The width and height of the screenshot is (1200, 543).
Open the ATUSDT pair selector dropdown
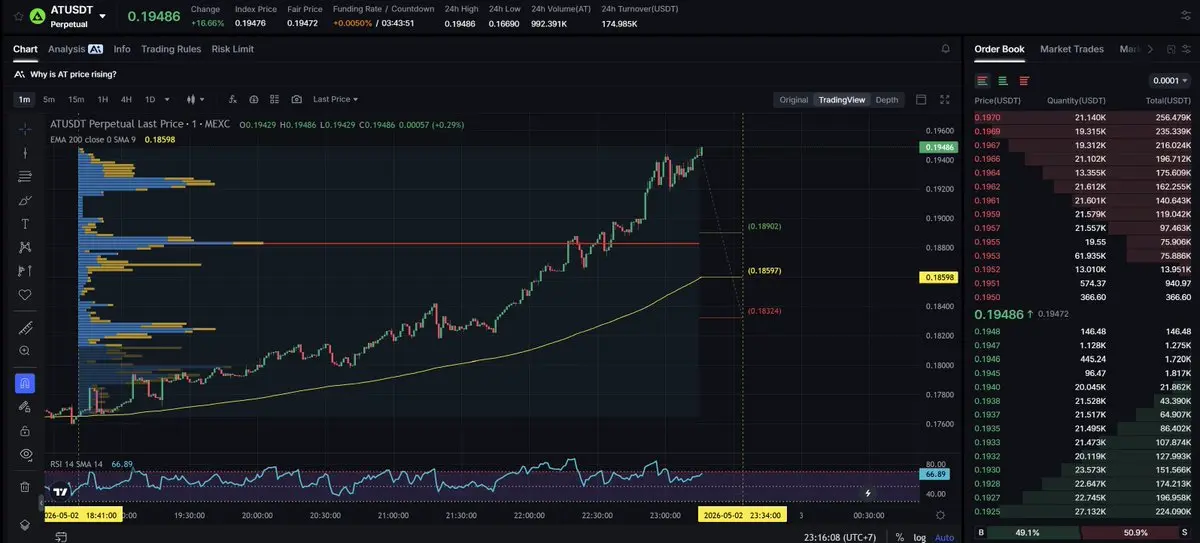pyautogui.click(x=101, y=16)
